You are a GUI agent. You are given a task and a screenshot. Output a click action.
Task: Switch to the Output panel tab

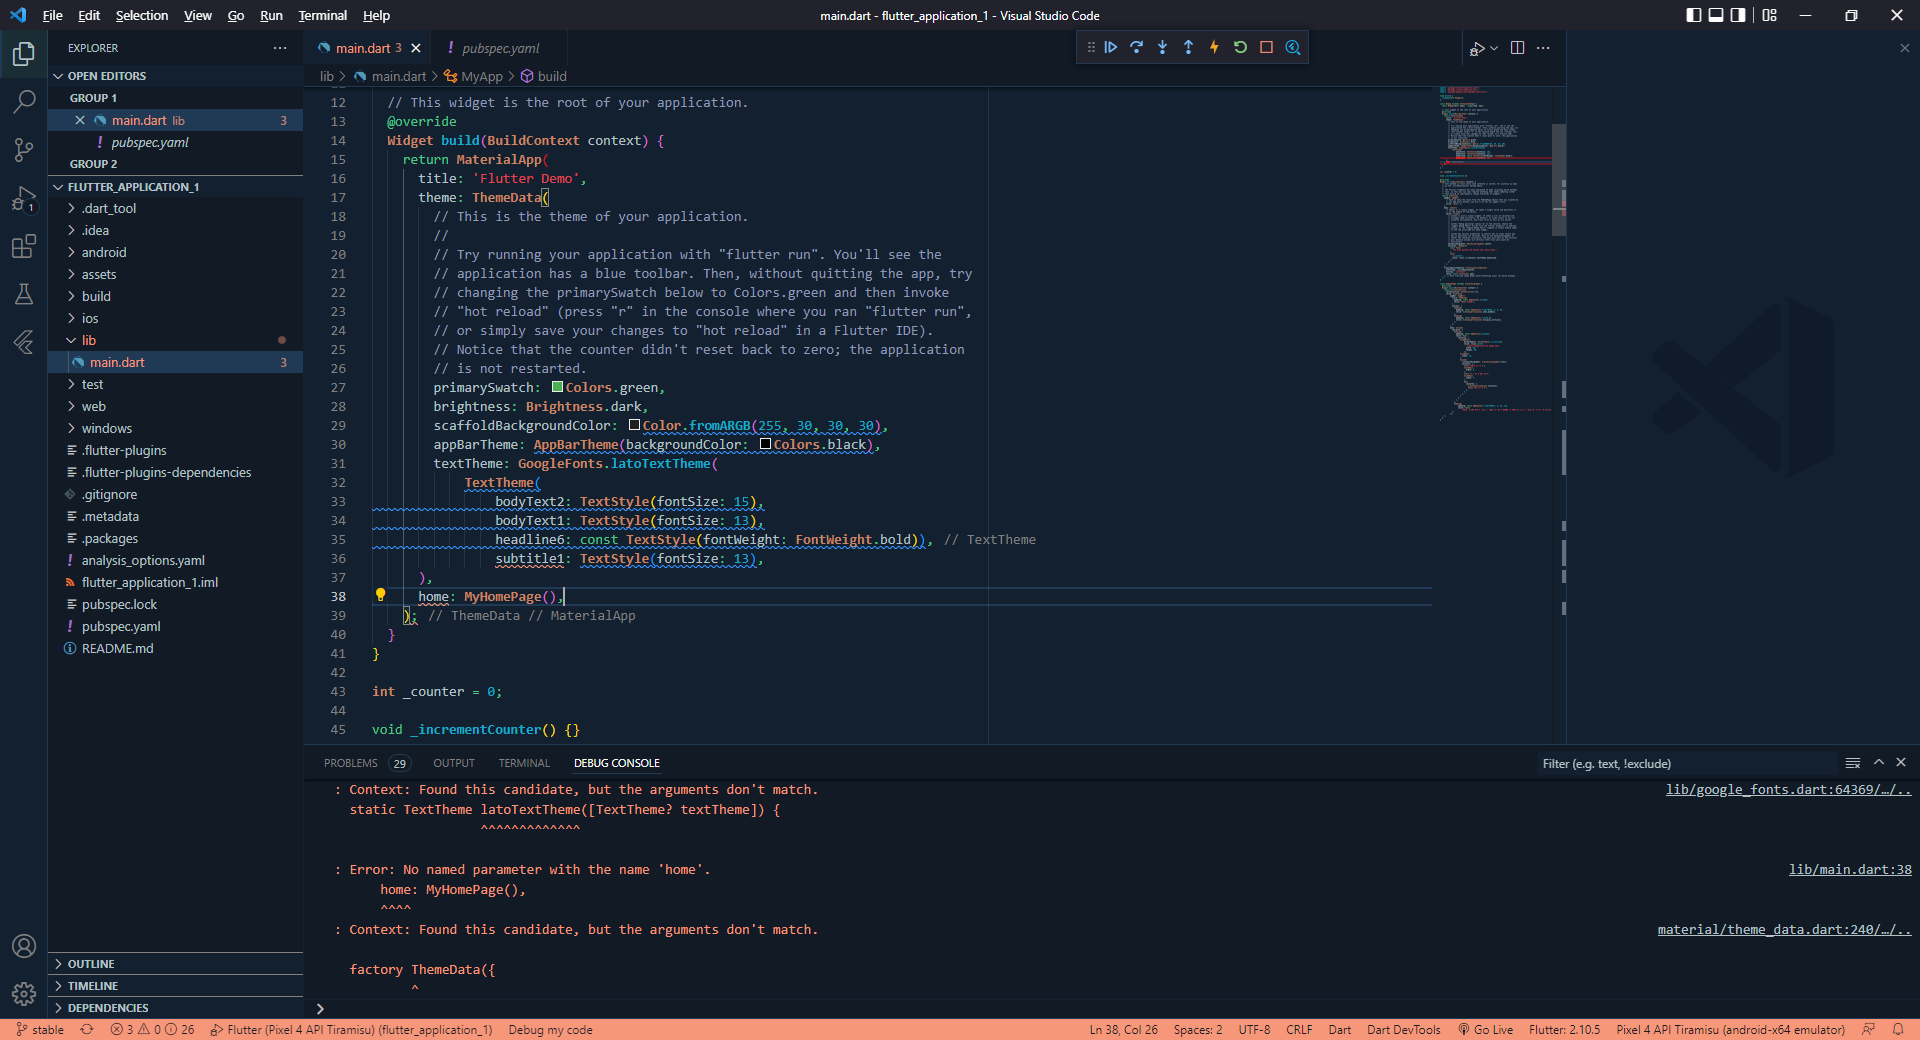coord(454,763)
